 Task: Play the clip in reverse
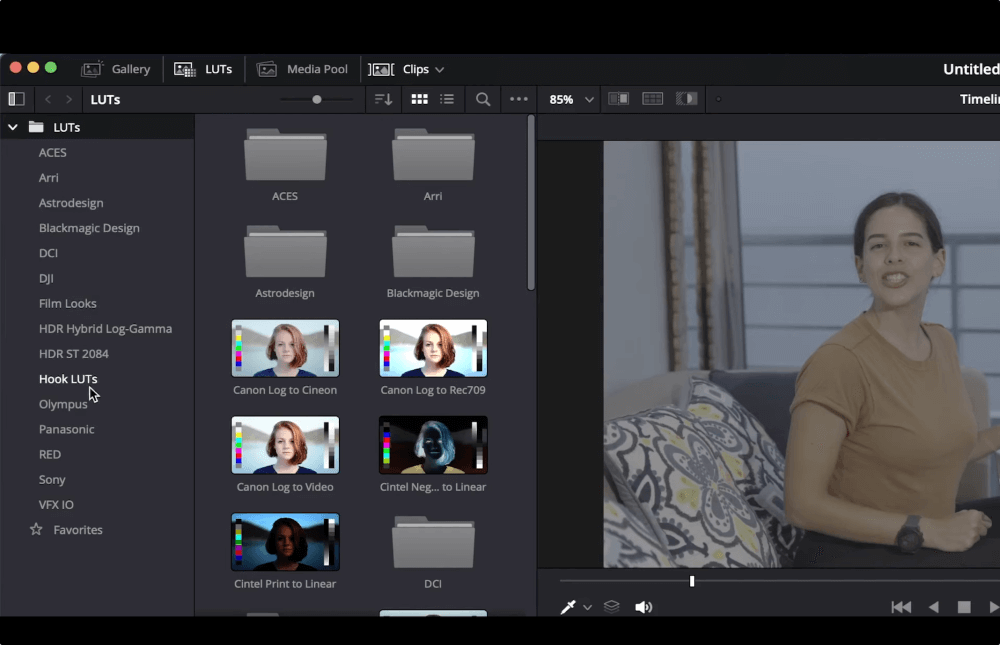pyautogui.click(x=934, y=607)
